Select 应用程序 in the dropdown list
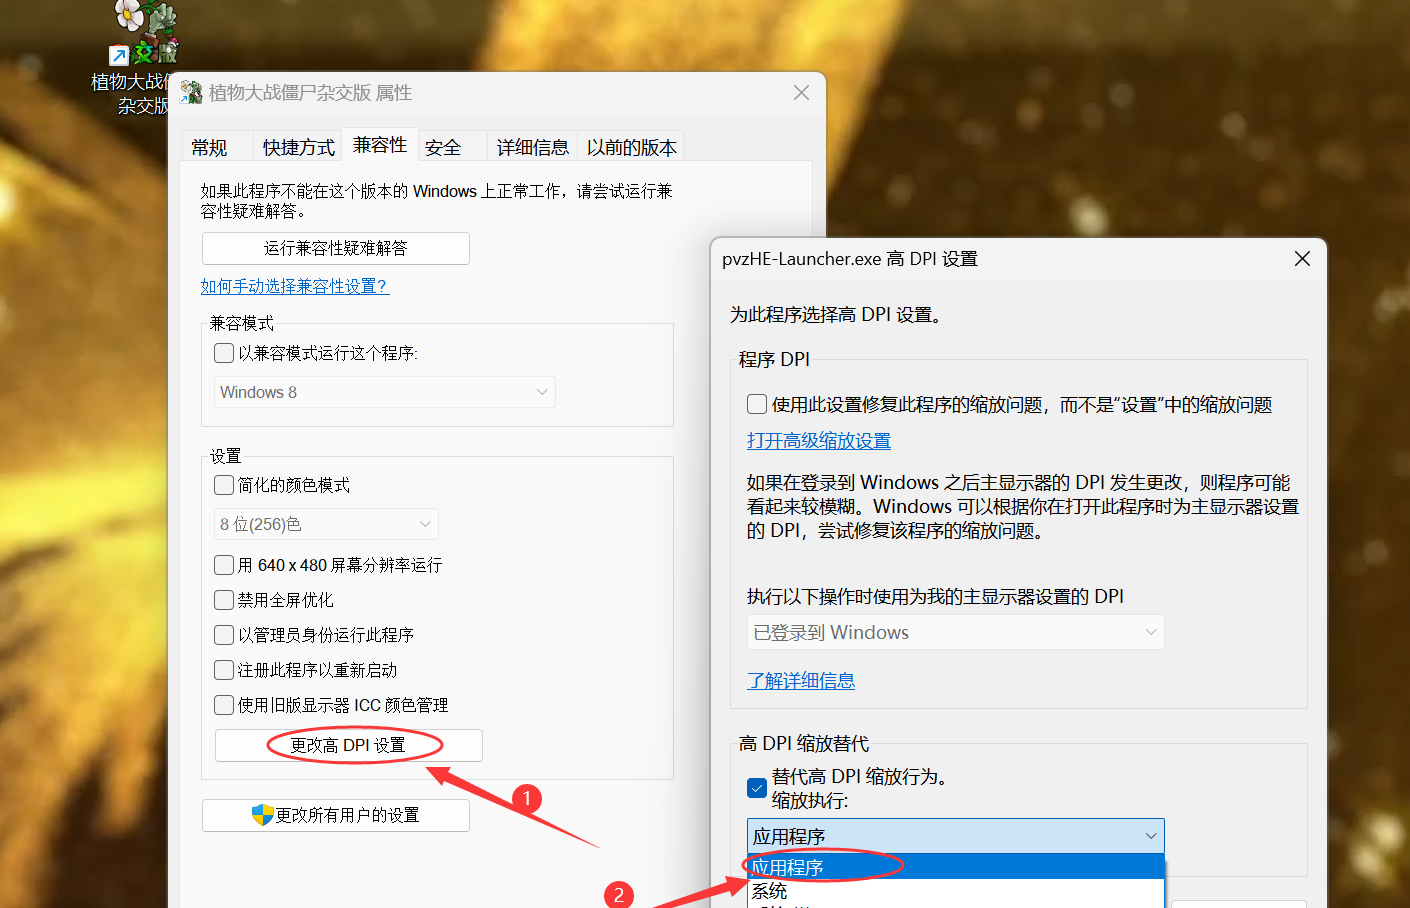 coord(956,867)
